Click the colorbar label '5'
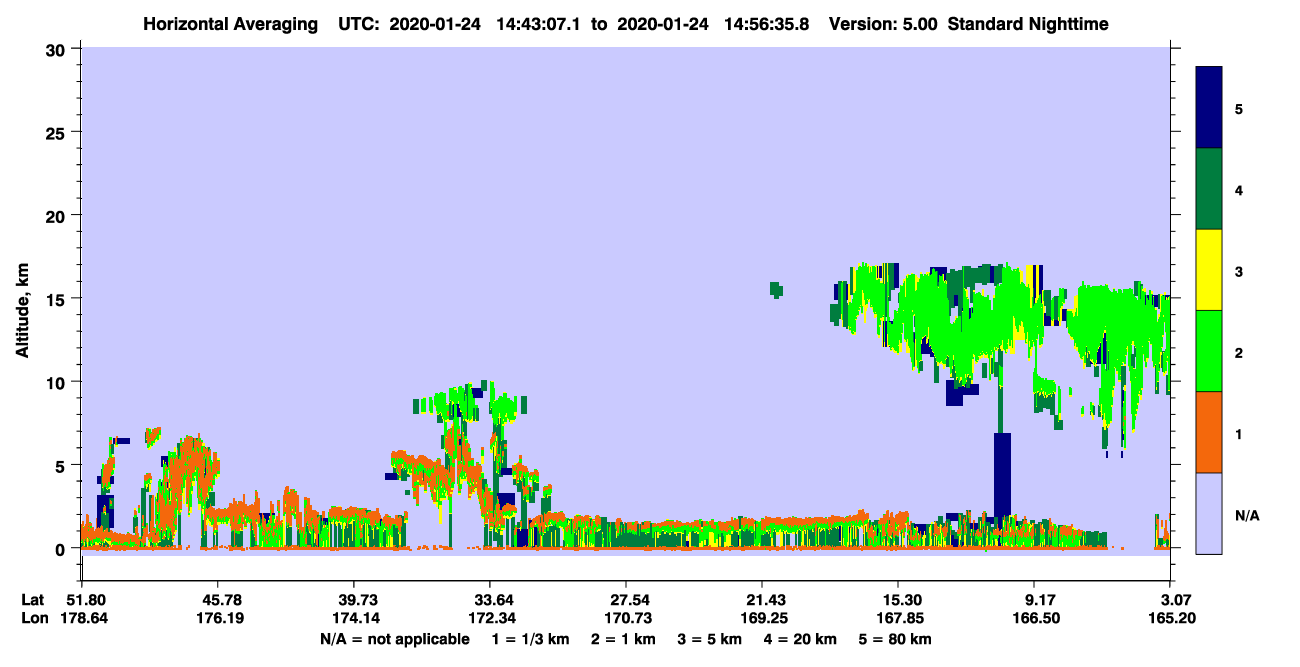Image resolution: width=1300 pixels, height=667 pixels. pos(1239,108)
